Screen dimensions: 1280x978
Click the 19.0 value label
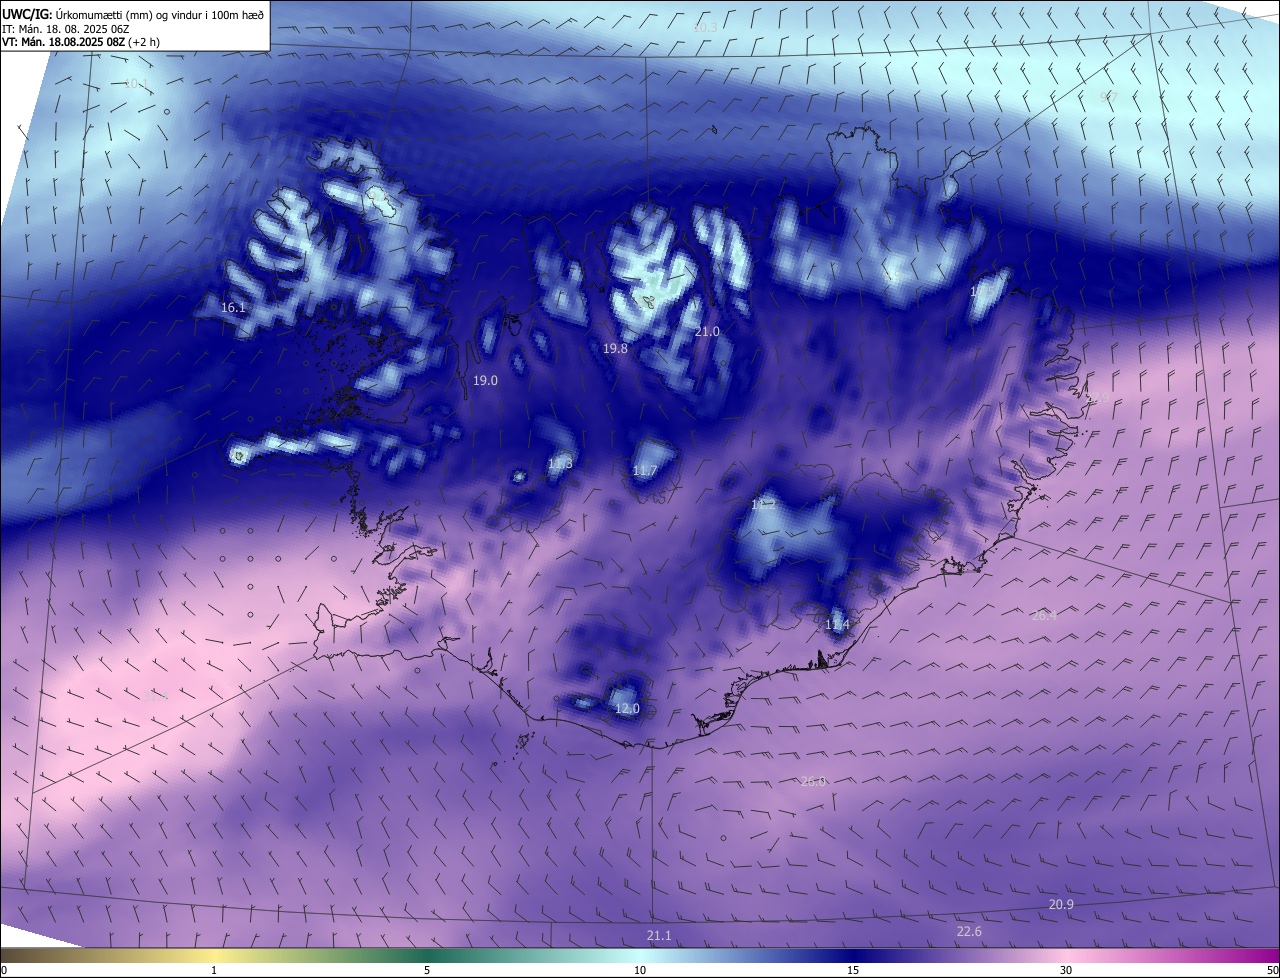(485, 381)
